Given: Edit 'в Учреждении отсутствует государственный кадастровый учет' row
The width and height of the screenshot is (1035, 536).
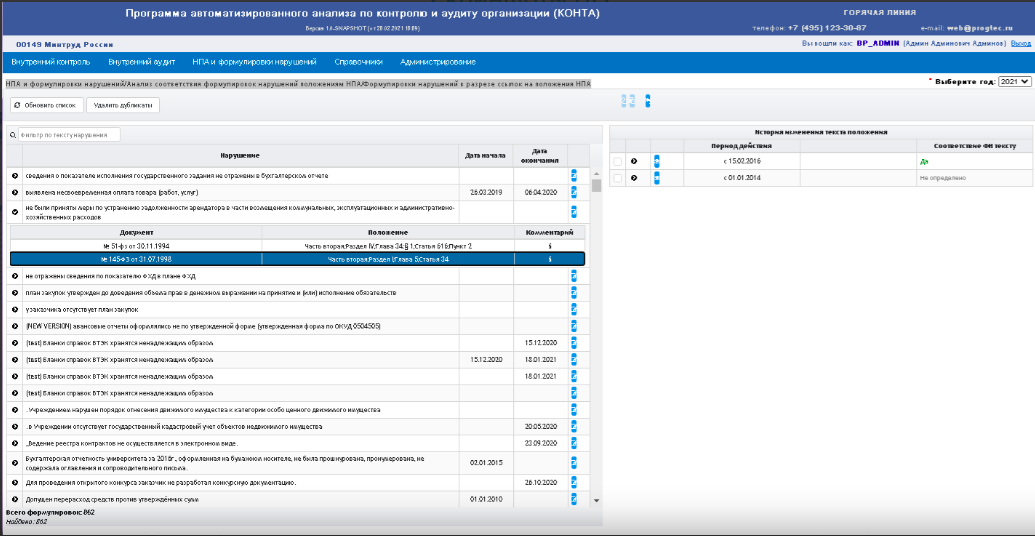Looking at the screenshot, I should [574, 426].
